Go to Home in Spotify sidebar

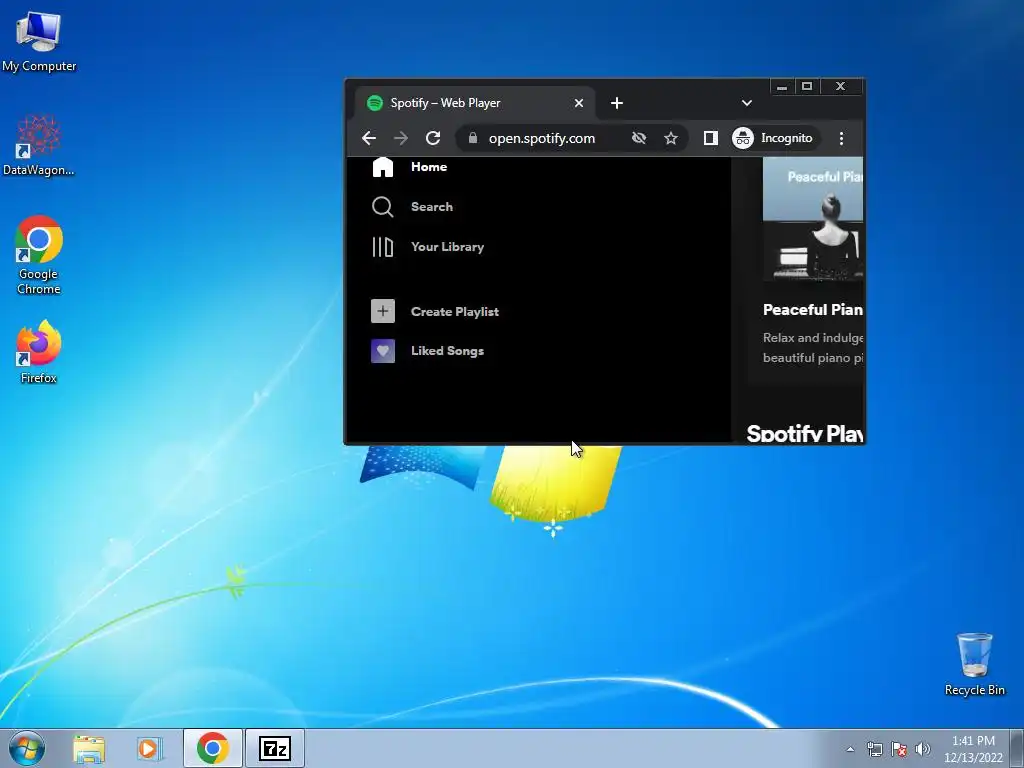point(429,167)
